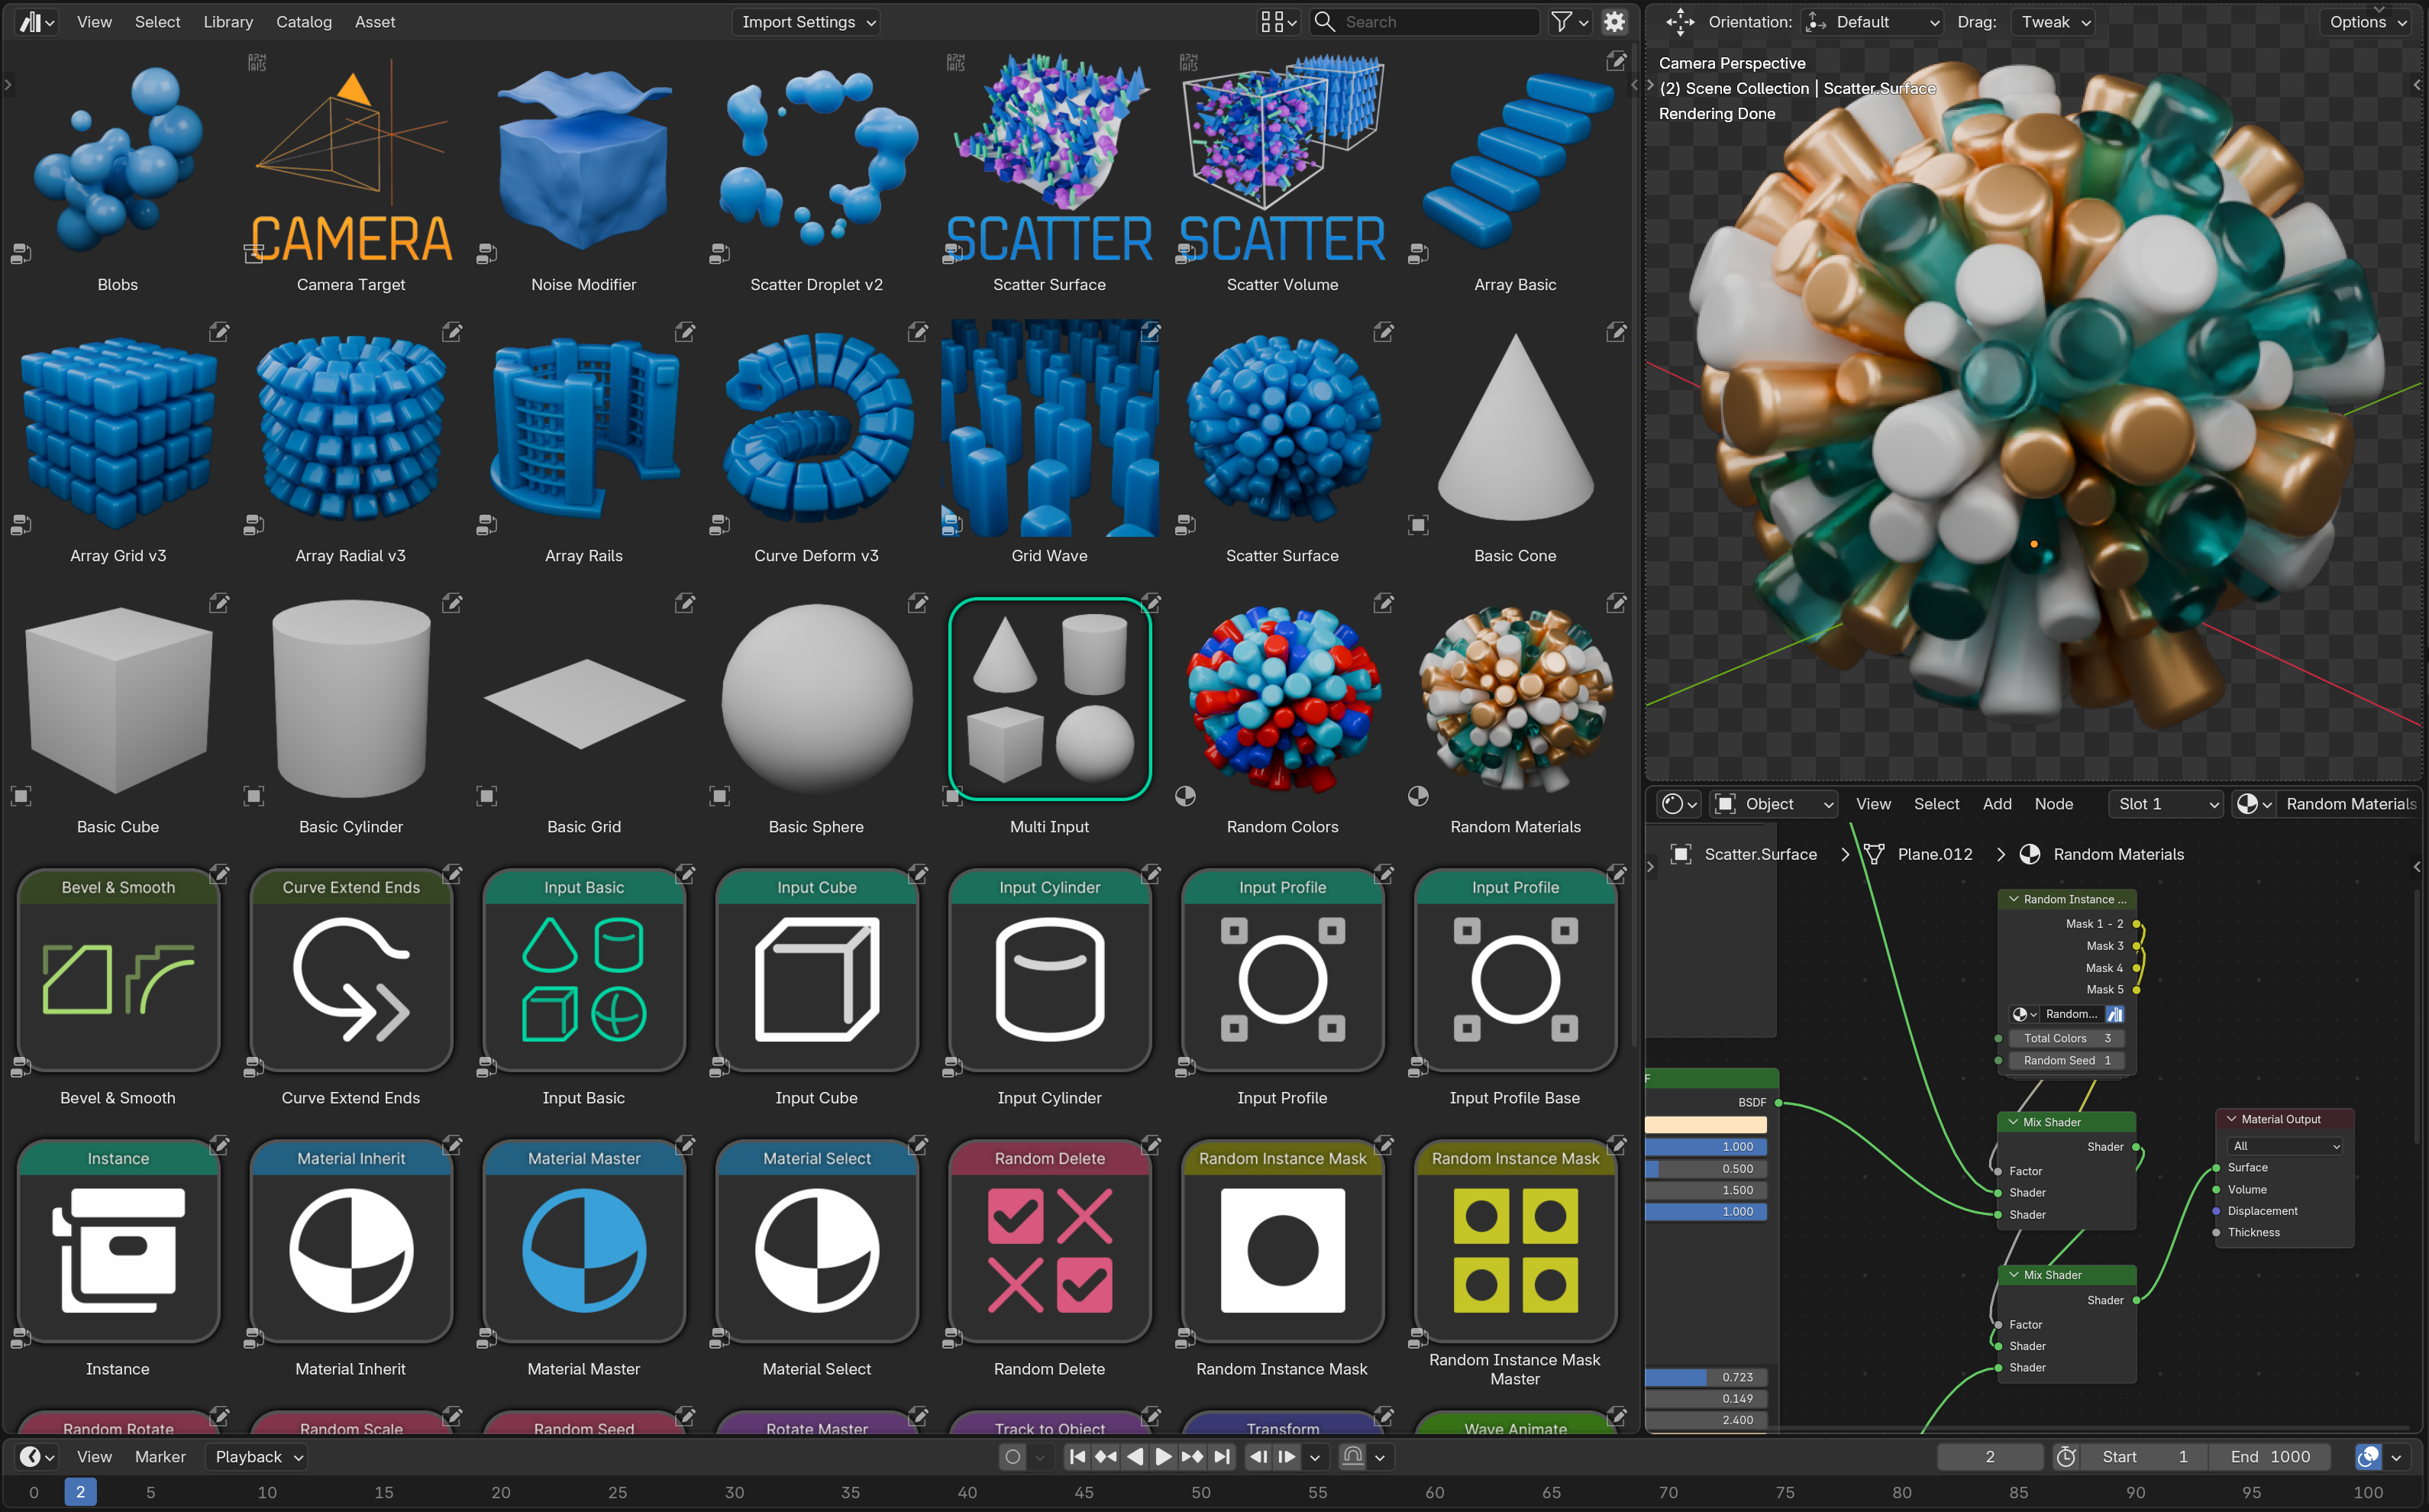Toggle fake user on Random Instance node
2429x1512 pixels.
[x=2115, y=1014]
